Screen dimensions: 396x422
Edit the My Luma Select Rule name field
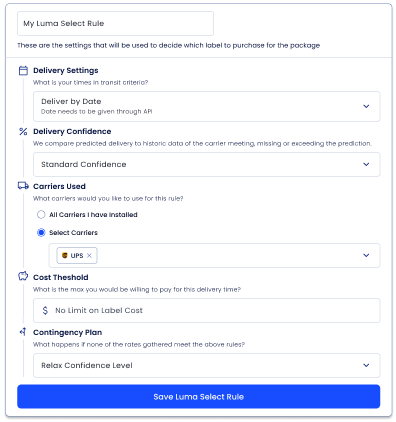[x=115, y=23]
